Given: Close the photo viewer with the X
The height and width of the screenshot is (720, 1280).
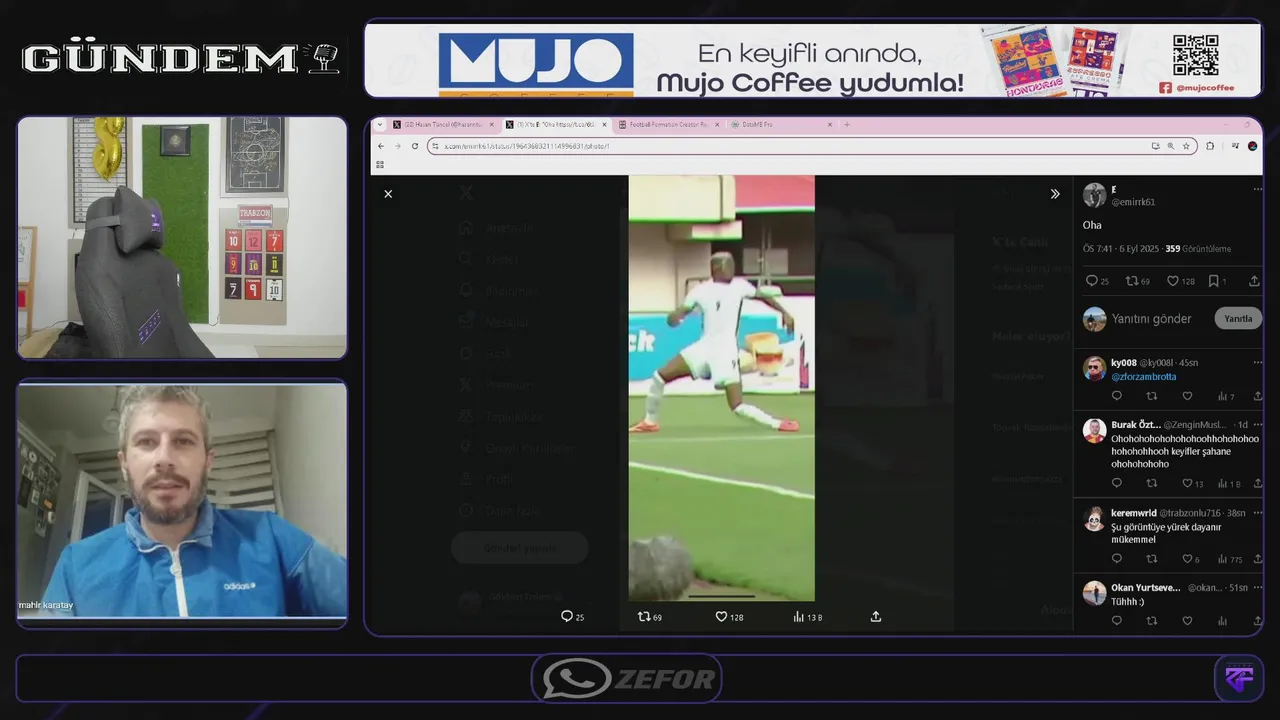Looking at the screenshot, I should click(388, 194).
